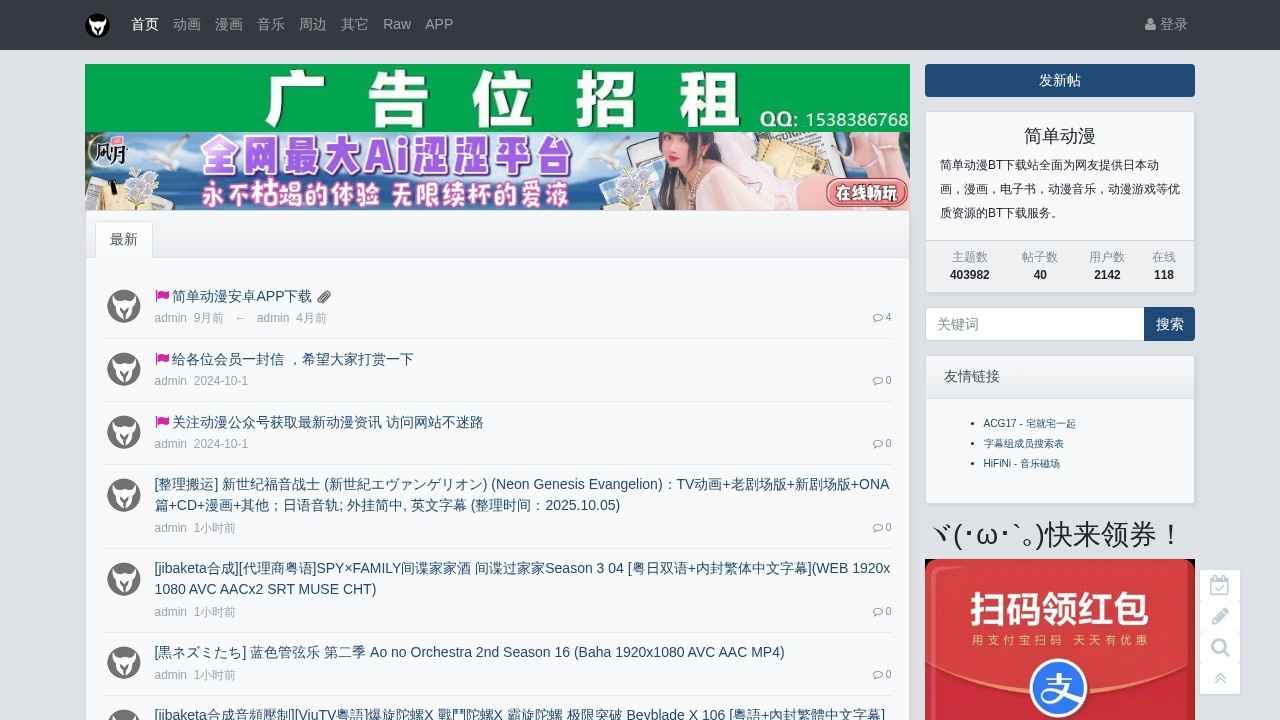Click the 发新帖 button
The image size is (1280, 720).
coord(1059,80)
